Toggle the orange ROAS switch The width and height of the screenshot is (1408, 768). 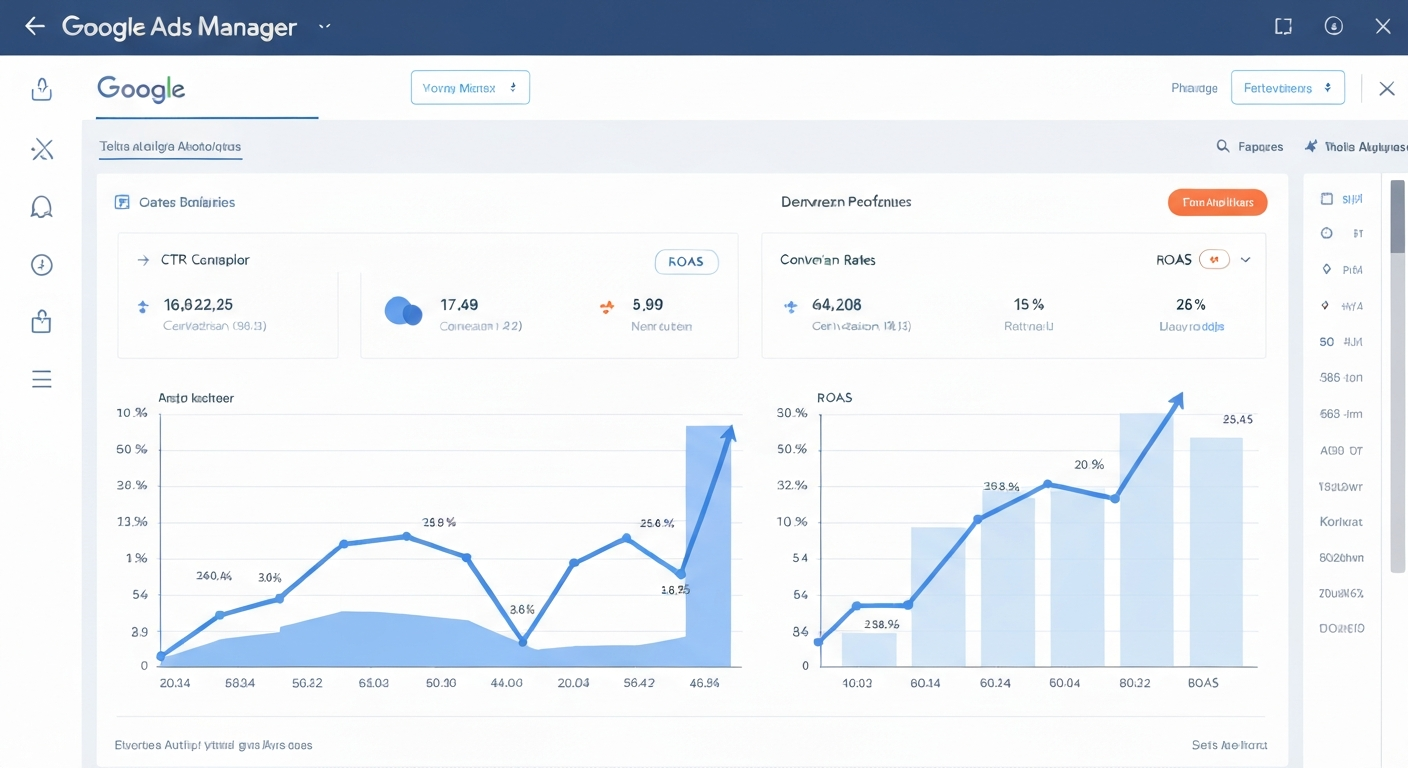1214,260
